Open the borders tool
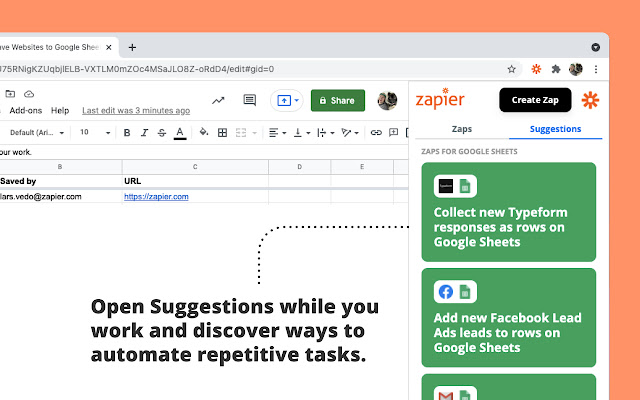Screen dimensions: 640x400 (x=222, y=133)
